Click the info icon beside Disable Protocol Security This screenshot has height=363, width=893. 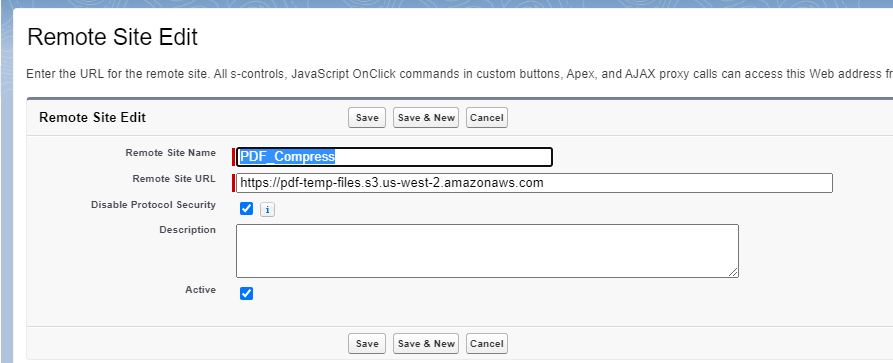pyautogui.click(x=267, y=210)
